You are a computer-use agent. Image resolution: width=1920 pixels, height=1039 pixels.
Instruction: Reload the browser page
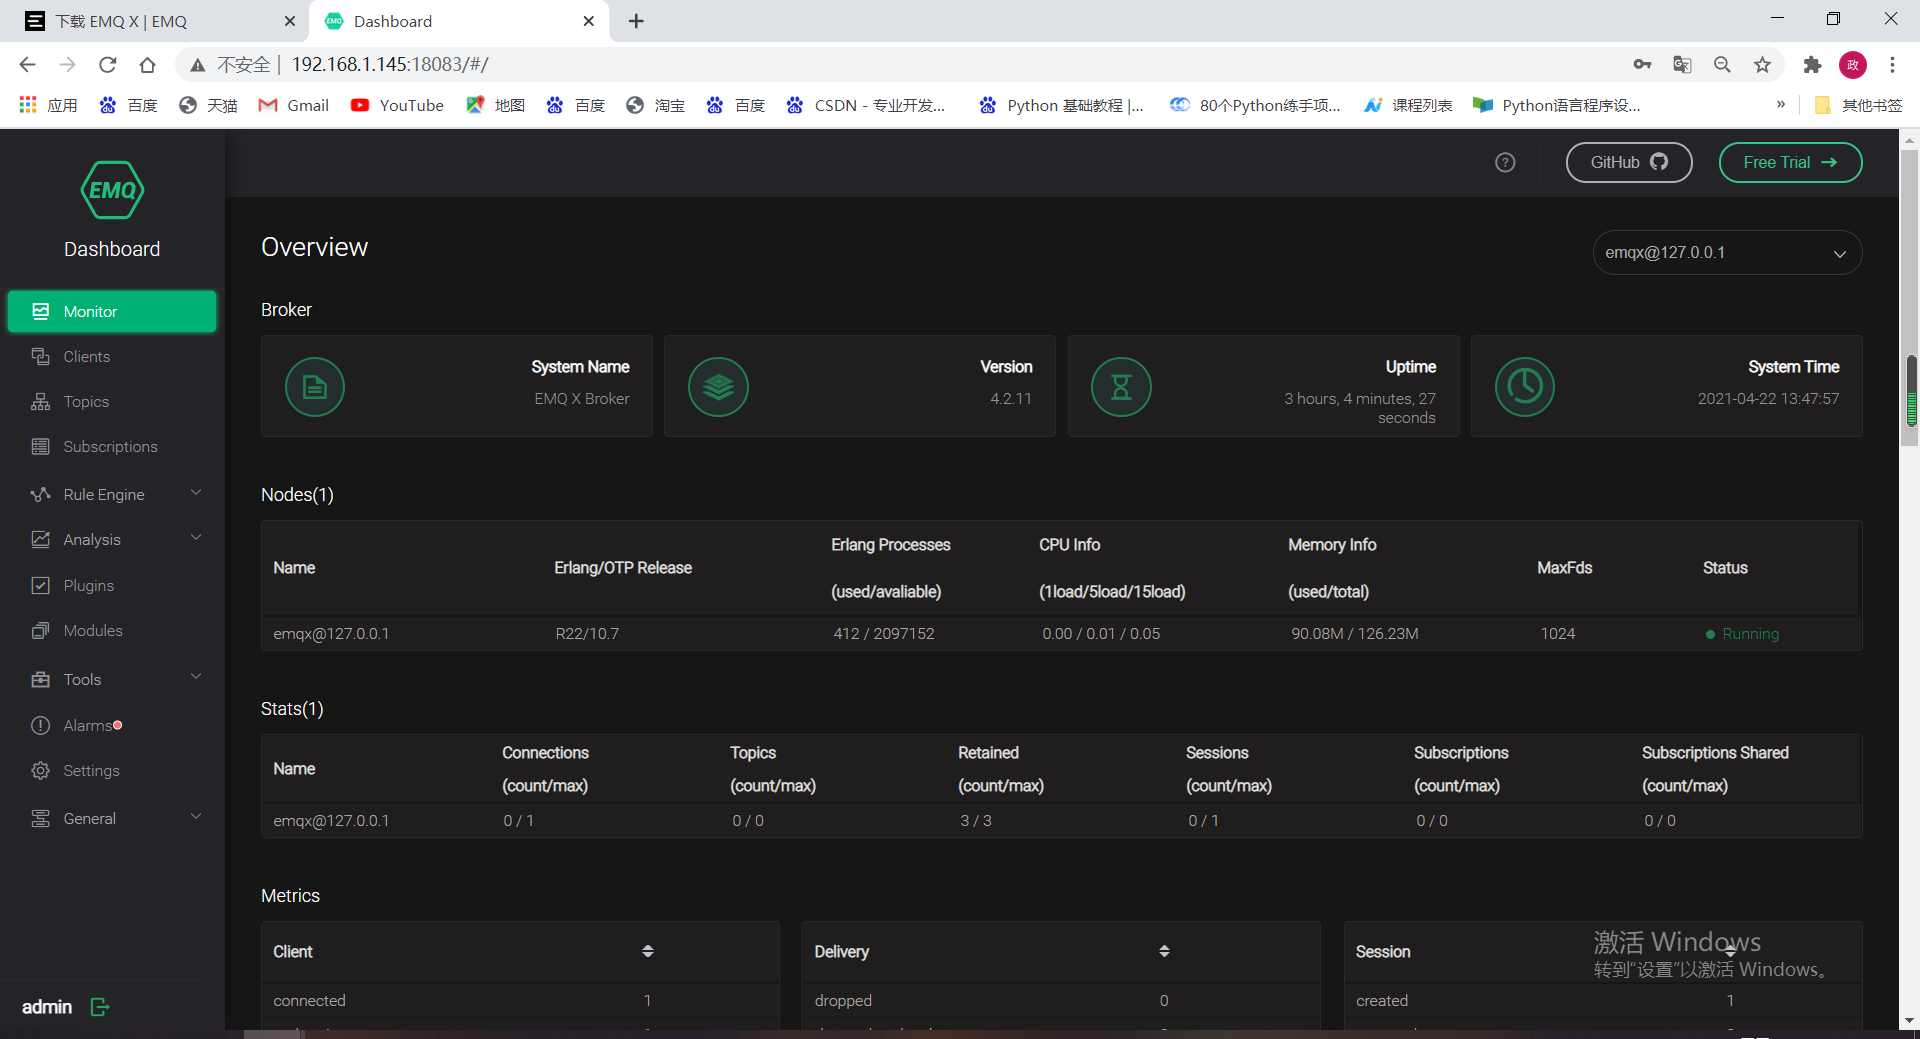[108, 65]
